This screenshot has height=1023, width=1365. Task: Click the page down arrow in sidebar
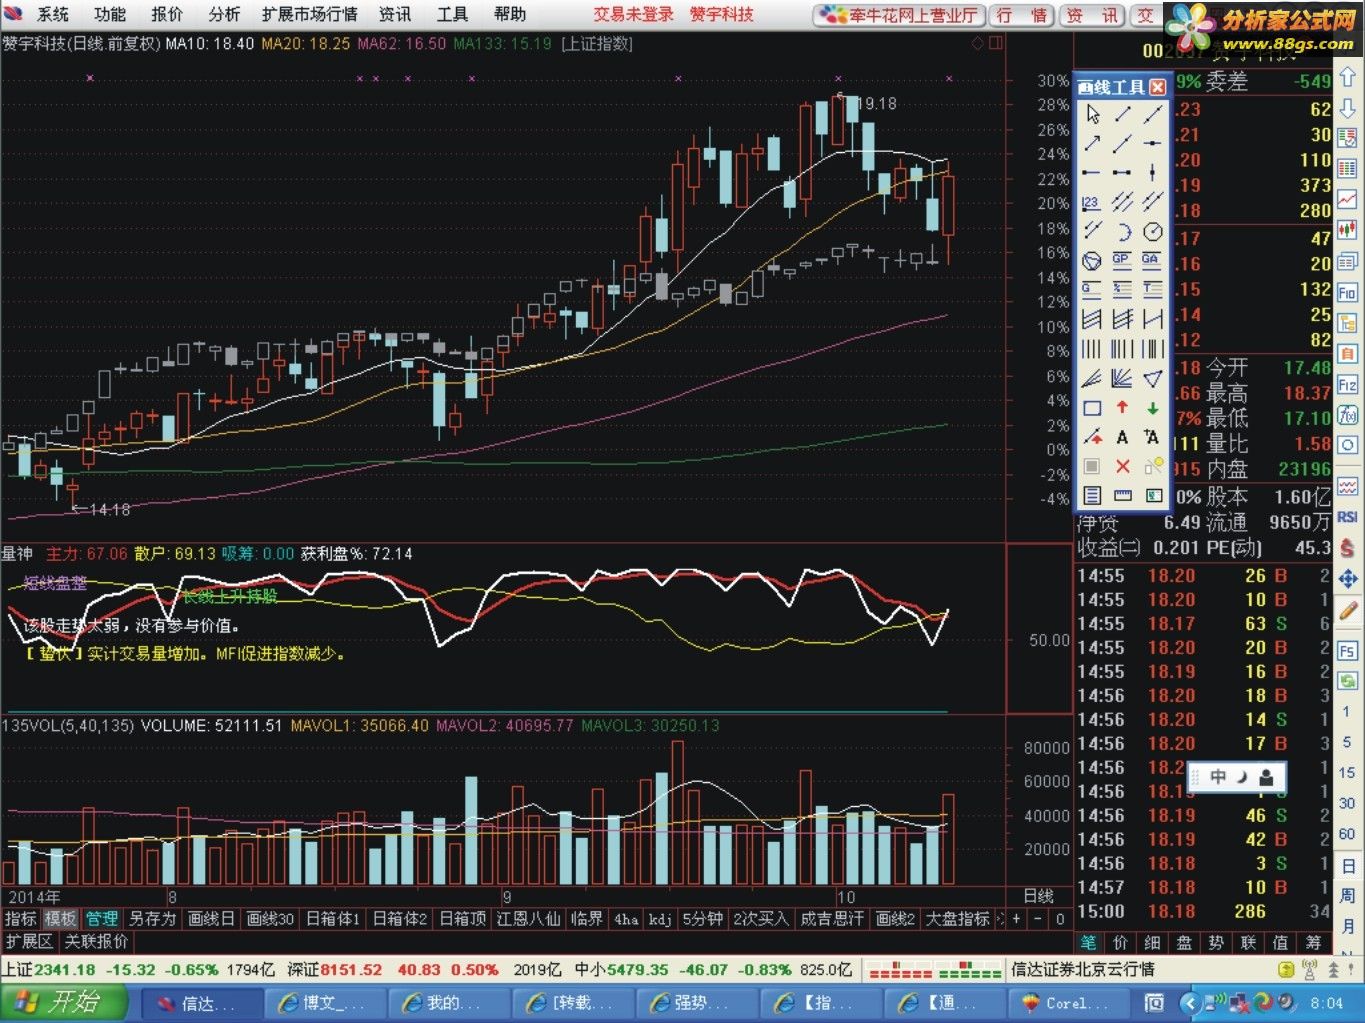tap(1348, 108)
